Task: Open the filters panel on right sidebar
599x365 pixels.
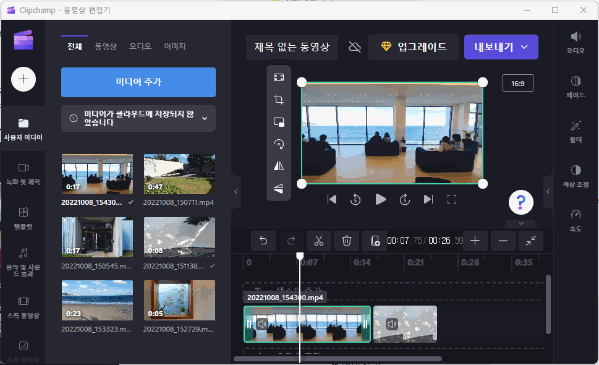Action: [575, 131]
